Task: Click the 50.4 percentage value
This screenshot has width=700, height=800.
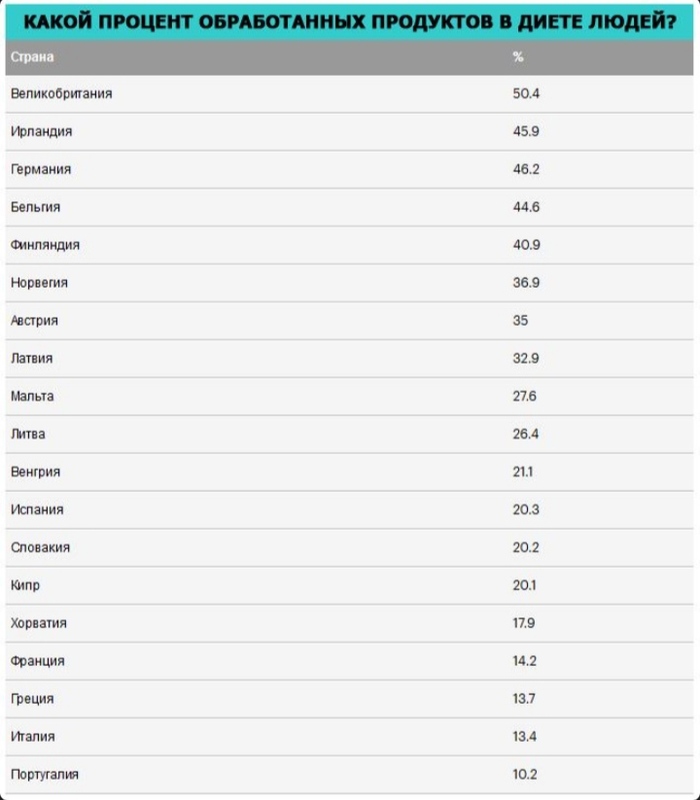Action: click(x=526, y=94)
